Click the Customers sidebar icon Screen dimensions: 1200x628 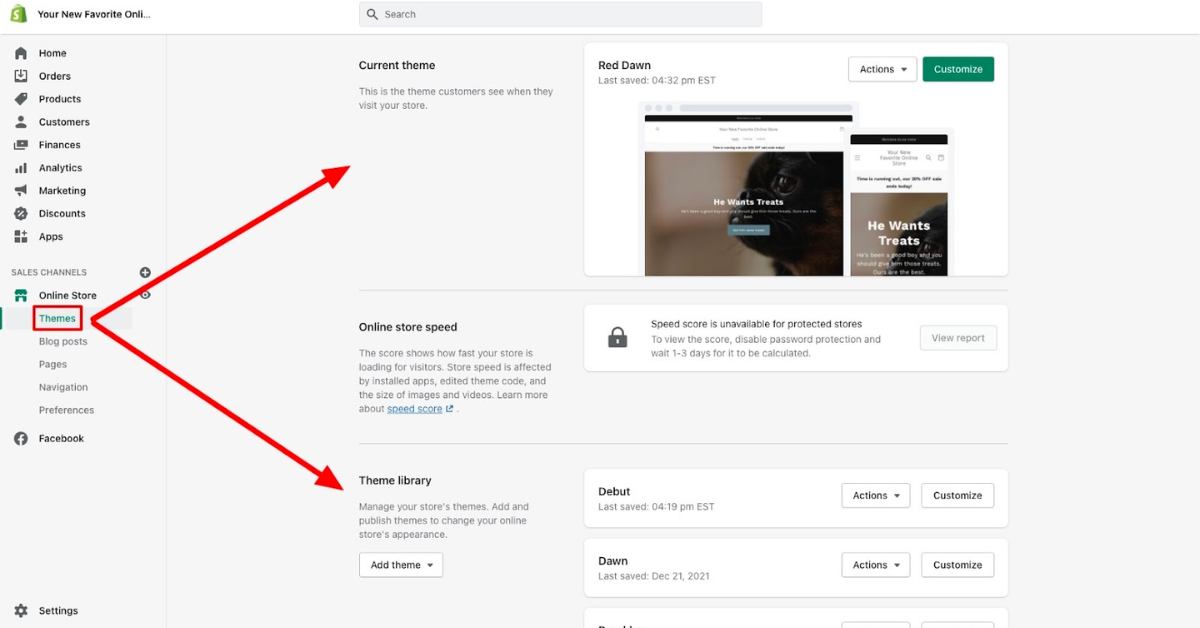[22, 121]
